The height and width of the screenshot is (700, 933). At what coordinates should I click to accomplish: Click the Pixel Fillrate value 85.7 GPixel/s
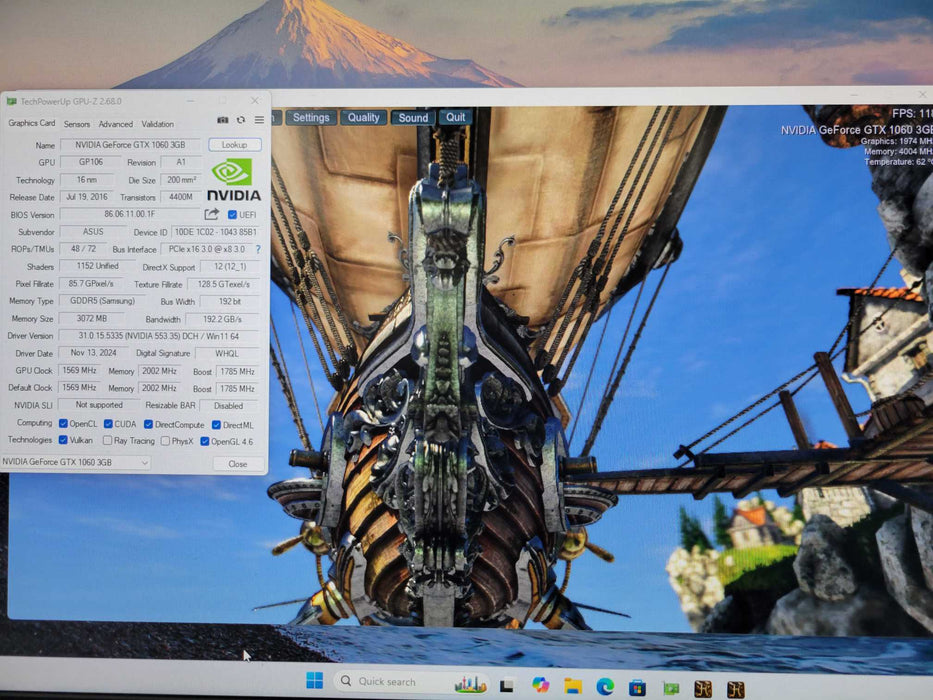pos(91,283)
